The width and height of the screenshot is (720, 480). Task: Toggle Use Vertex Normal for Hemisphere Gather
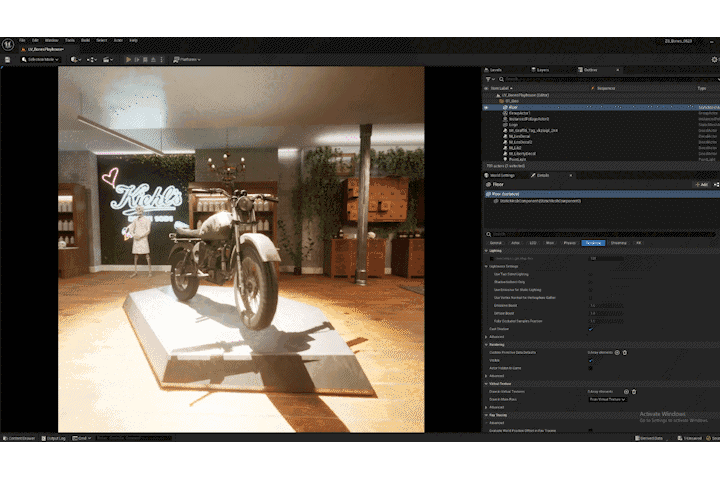coord(591,298)
